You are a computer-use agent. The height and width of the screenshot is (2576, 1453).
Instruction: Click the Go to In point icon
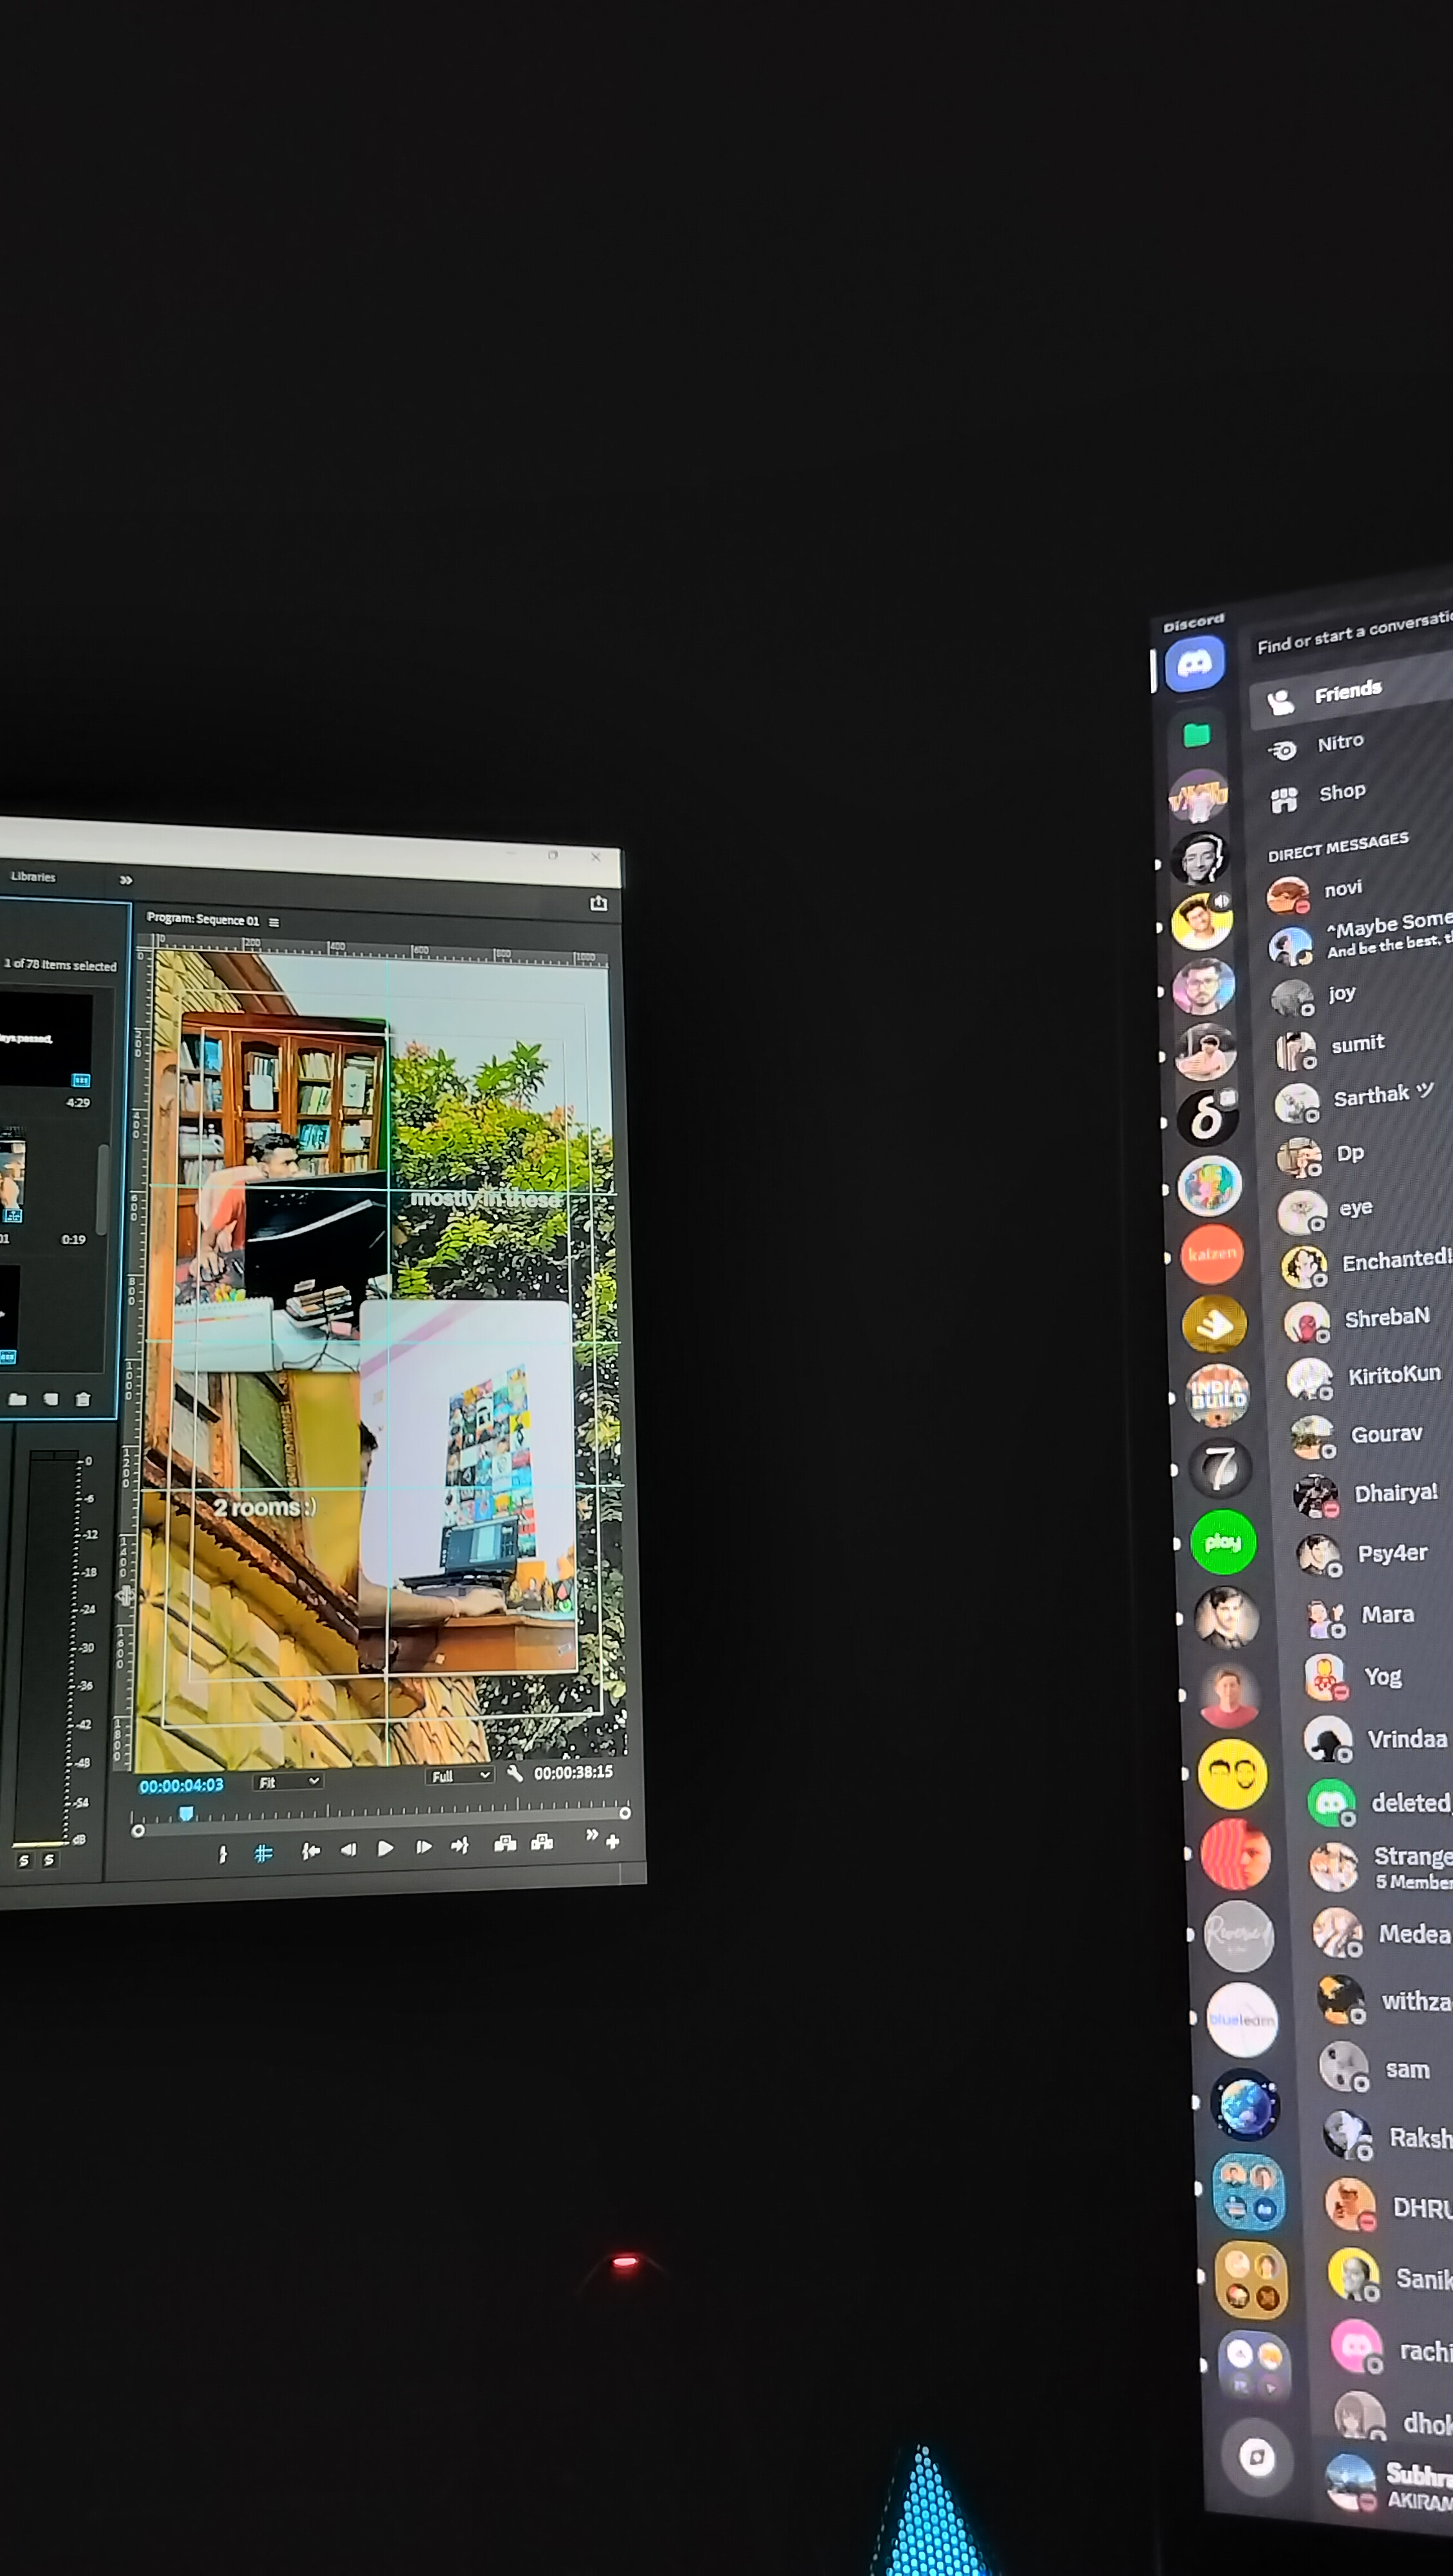(x=311, y=1852)
